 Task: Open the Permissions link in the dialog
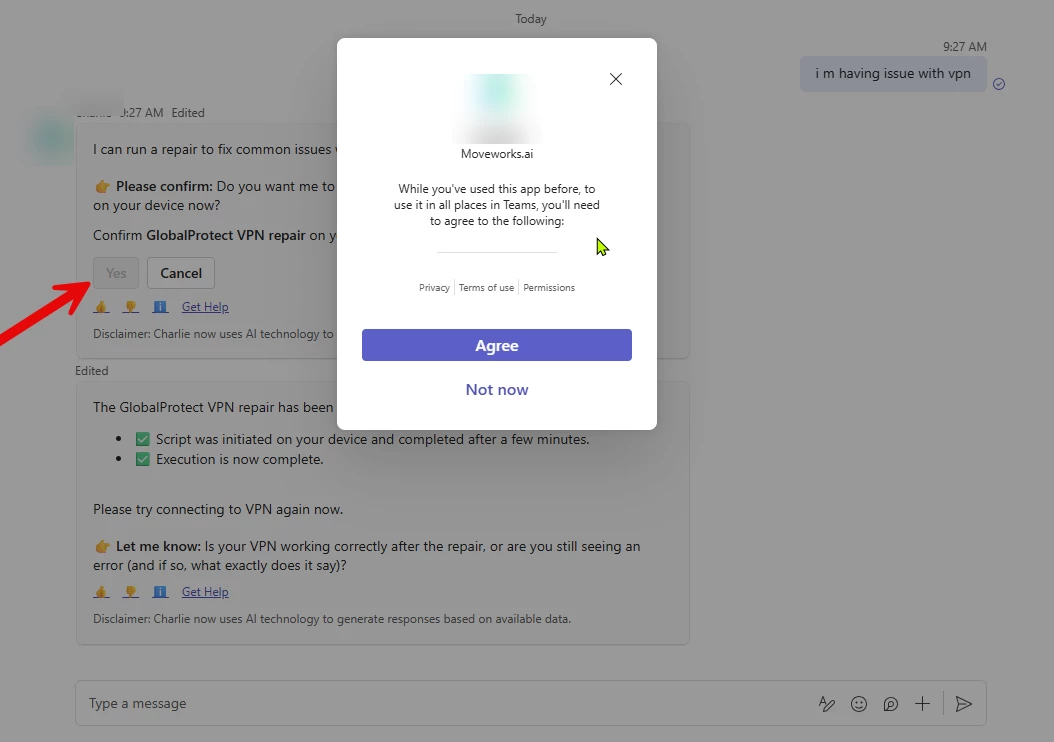point(549,288)
